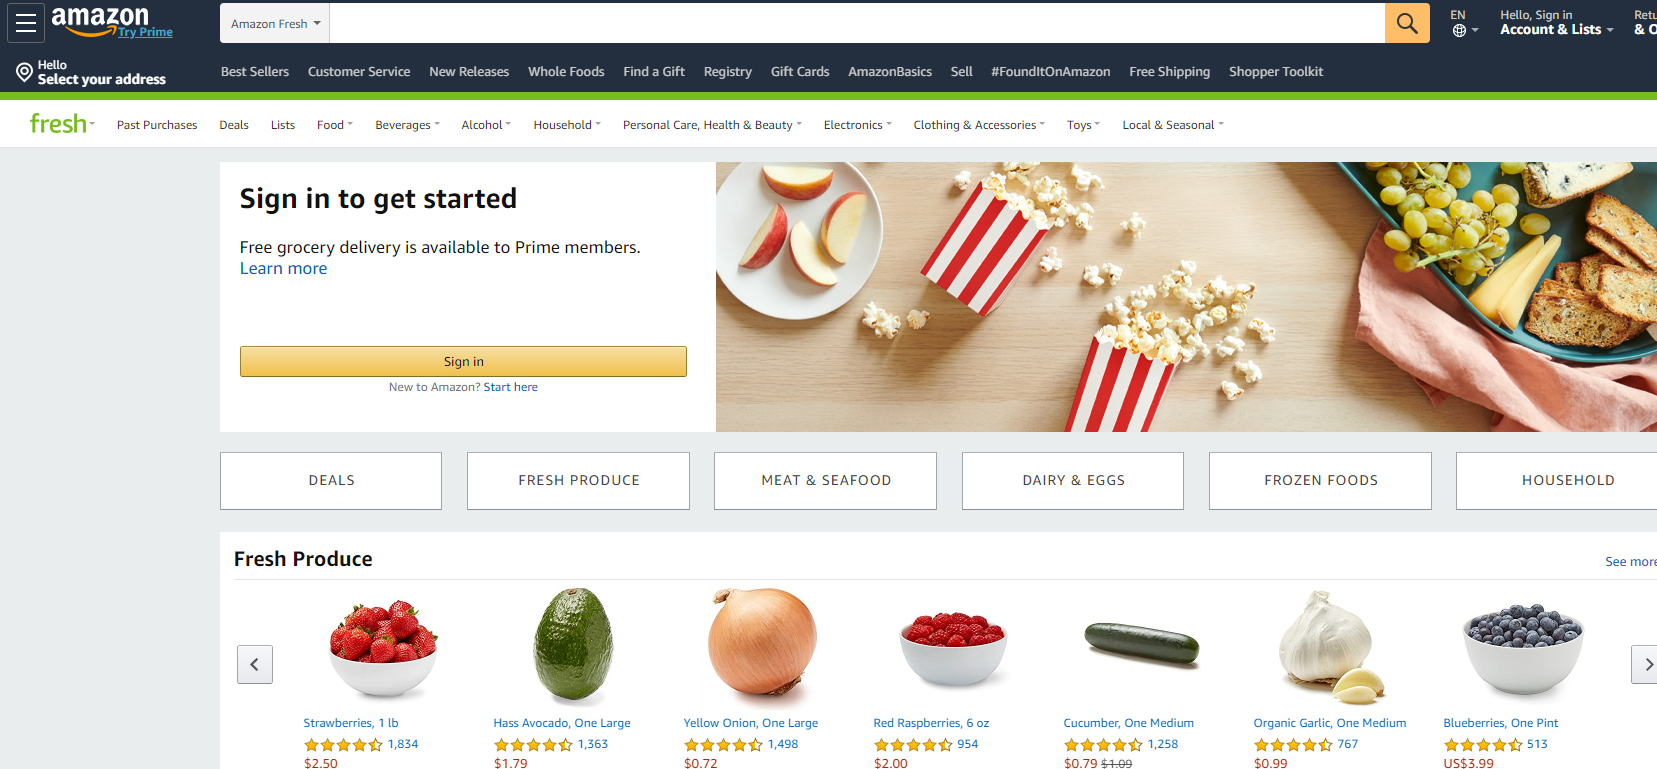Open the Strawberries product thumbnail
Image resolution: width=1657 pixels, height=769 pixels.
pyautogui.click(x=383, y=648)
